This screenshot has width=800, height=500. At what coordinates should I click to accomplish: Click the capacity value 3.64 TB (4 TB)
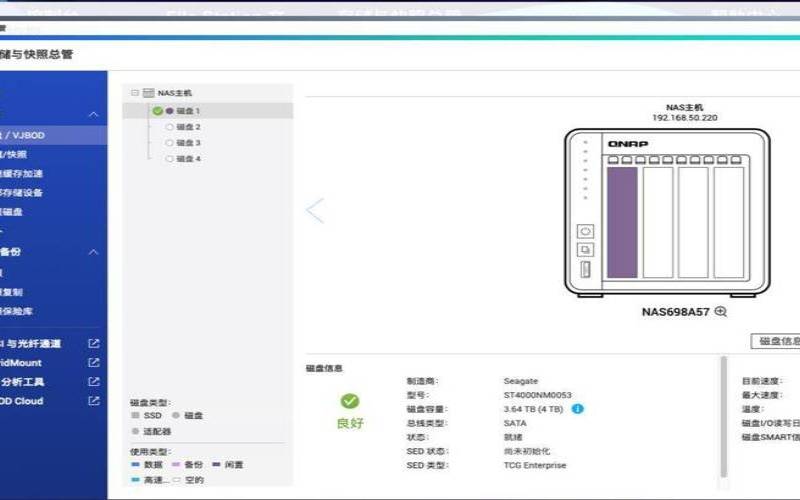[533, 409]
